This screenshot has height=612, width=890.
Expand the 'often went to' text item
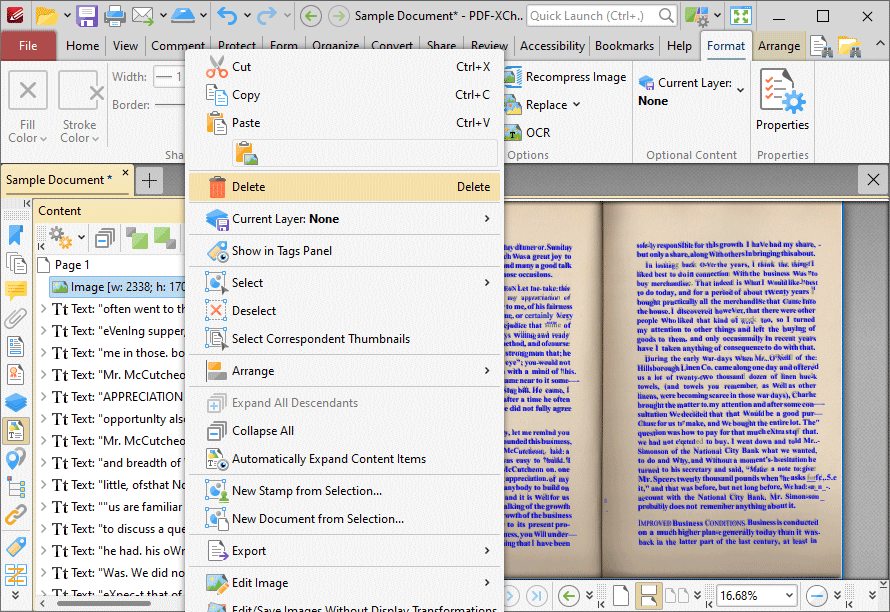pos(43,308)
